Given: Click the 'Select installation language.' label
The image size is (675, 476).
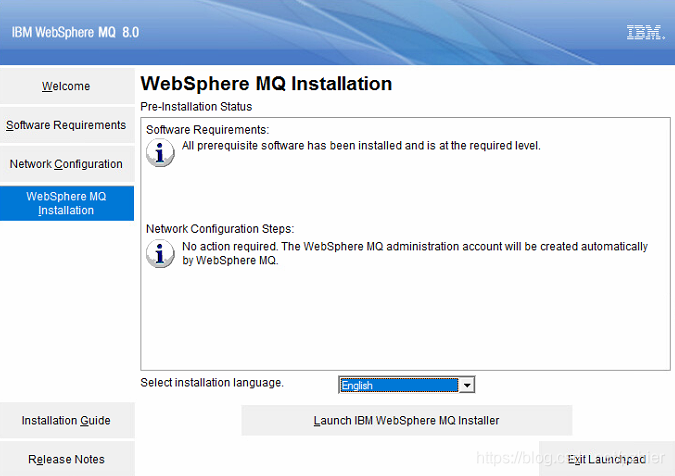Looking at the screenshot, I should point(212,383).
